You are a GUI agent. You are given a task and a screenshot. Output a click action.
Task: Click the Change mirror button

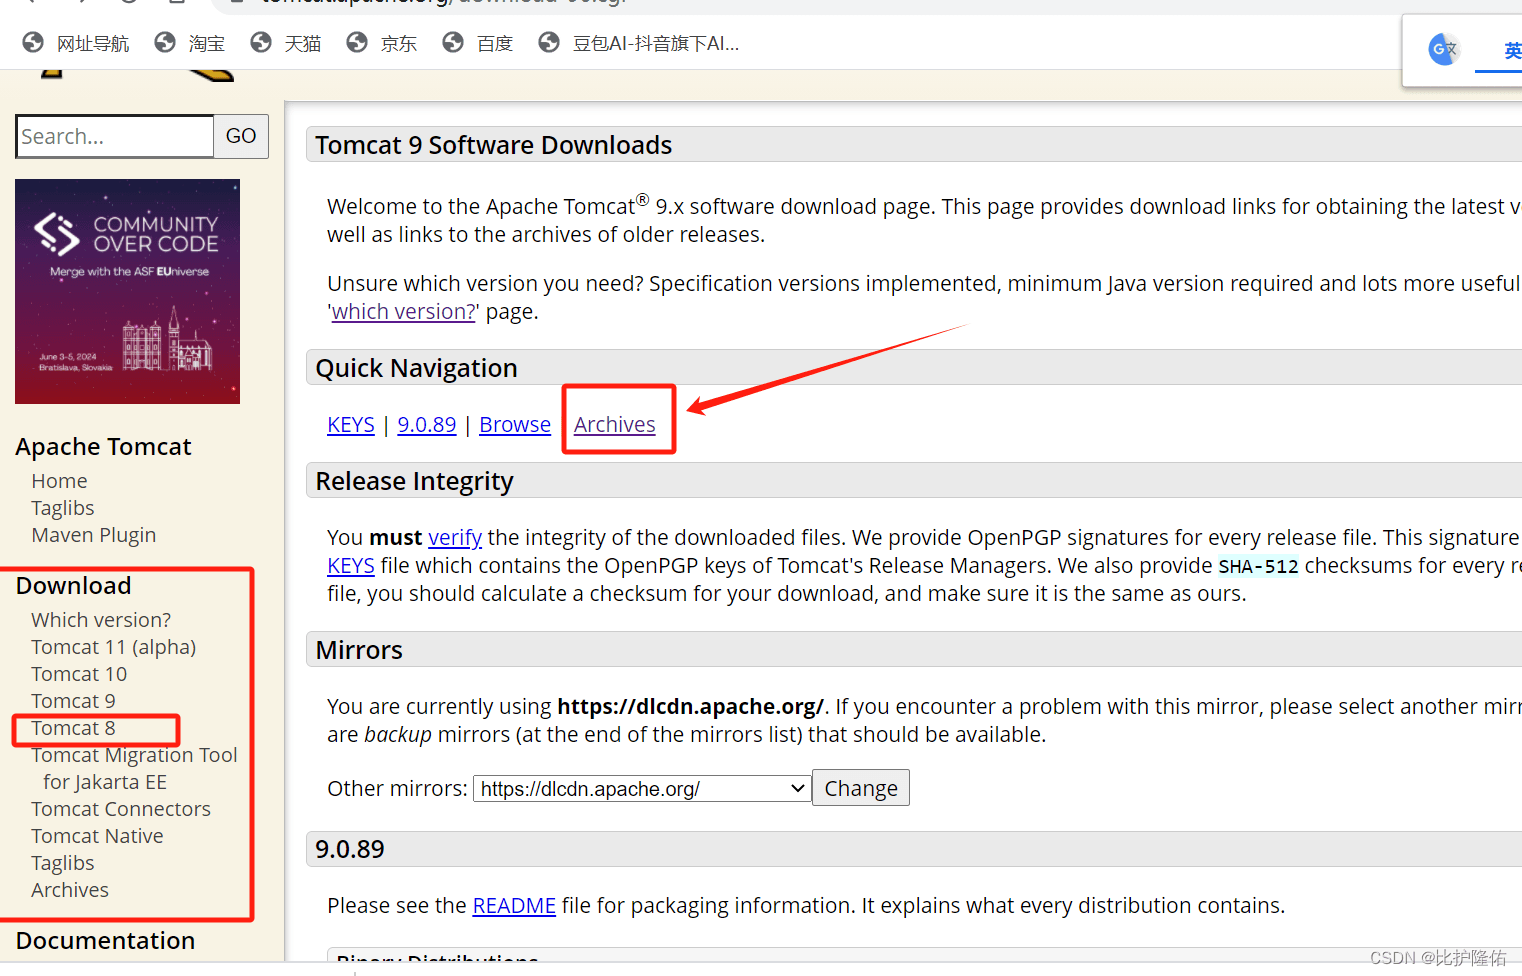(861, 788)
